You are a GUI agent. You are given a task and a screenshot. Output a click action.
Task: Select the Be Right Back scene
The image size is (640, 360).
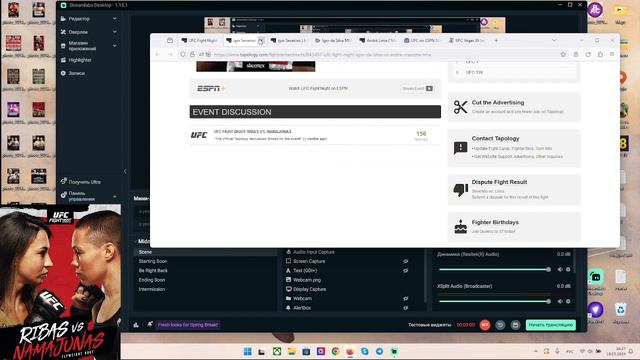point(153,271)
